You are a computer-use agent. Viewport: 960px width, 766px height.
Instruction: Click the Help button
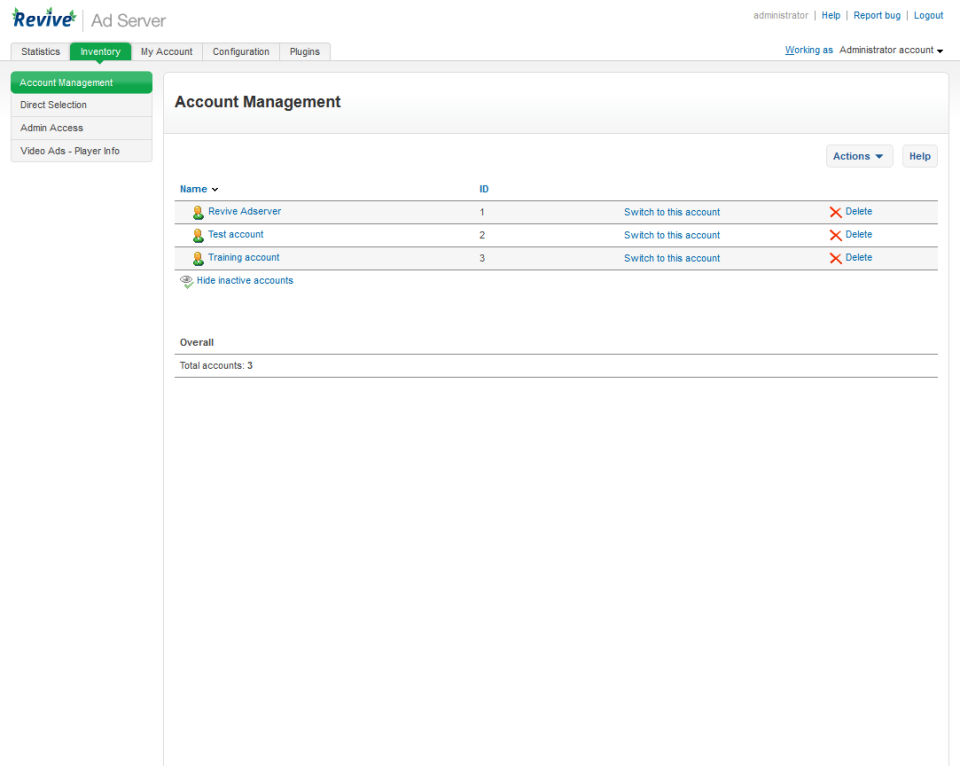point(919,156)
